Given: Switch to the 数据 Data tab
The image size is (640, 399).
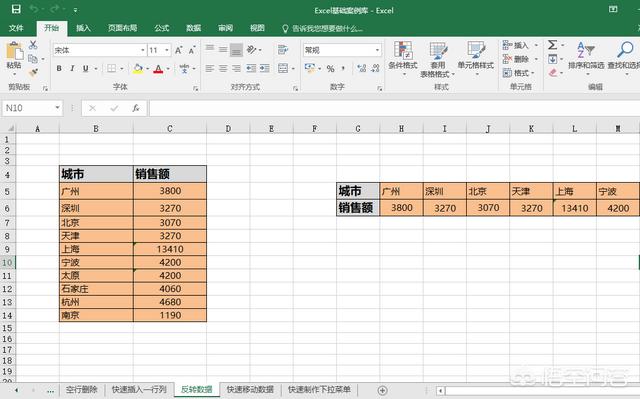Looking at the screenshot, I should point(193,28).
